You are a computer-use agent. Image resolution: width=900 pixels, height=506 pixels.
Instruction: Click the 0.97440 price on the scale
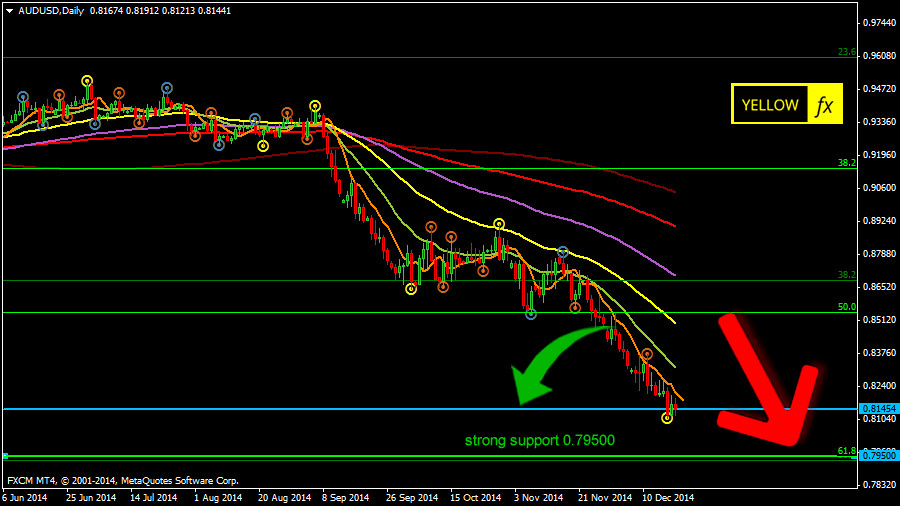click(x=878, y=22)
